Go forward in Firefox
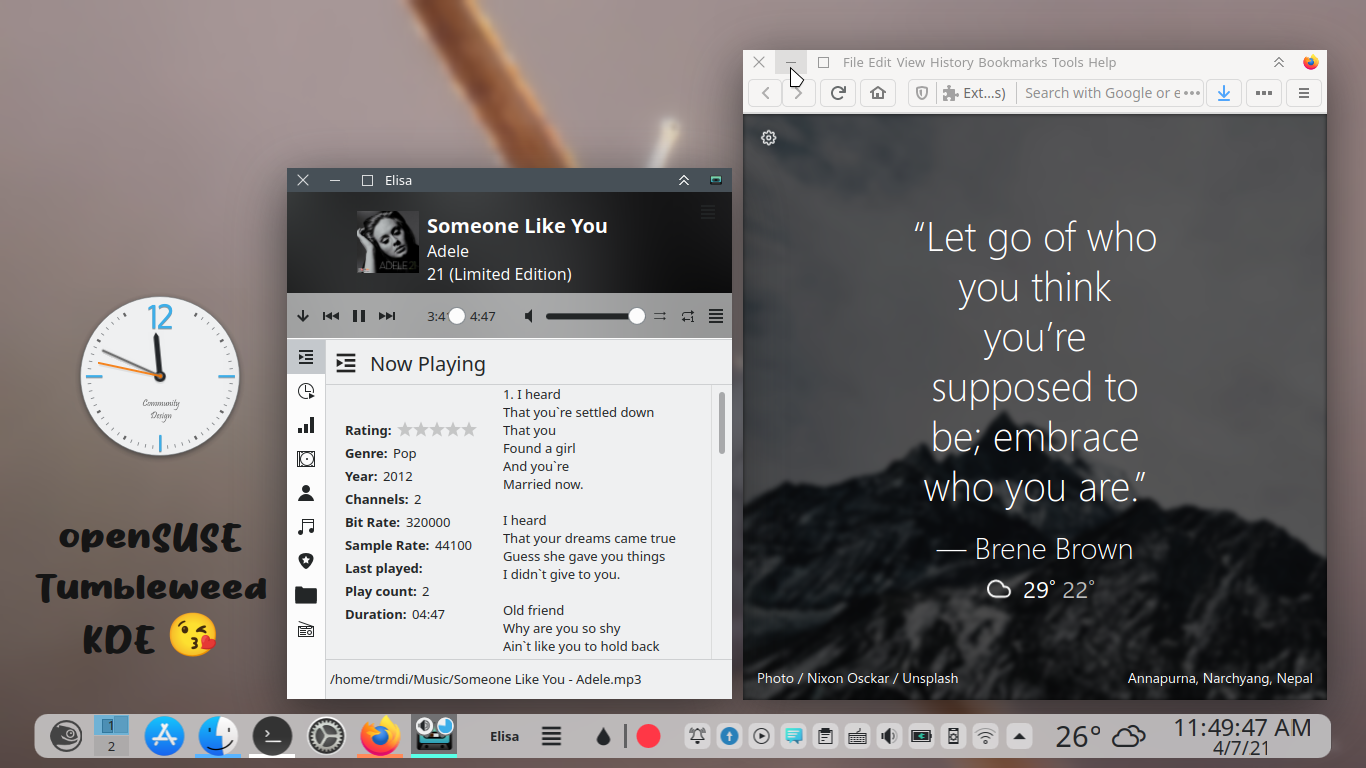The image size is (1366, 768). tap(798, 93)
